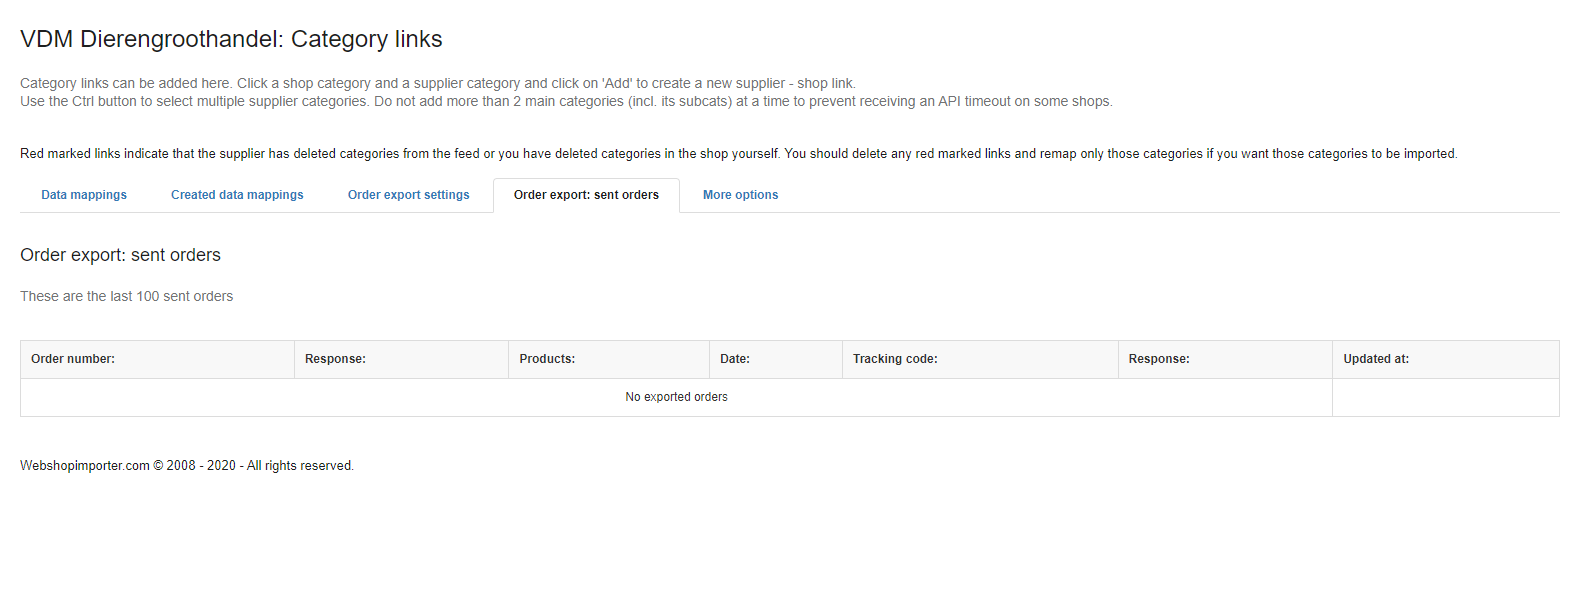
Task: Open the More options tab
Action: [x=740, y=195]
